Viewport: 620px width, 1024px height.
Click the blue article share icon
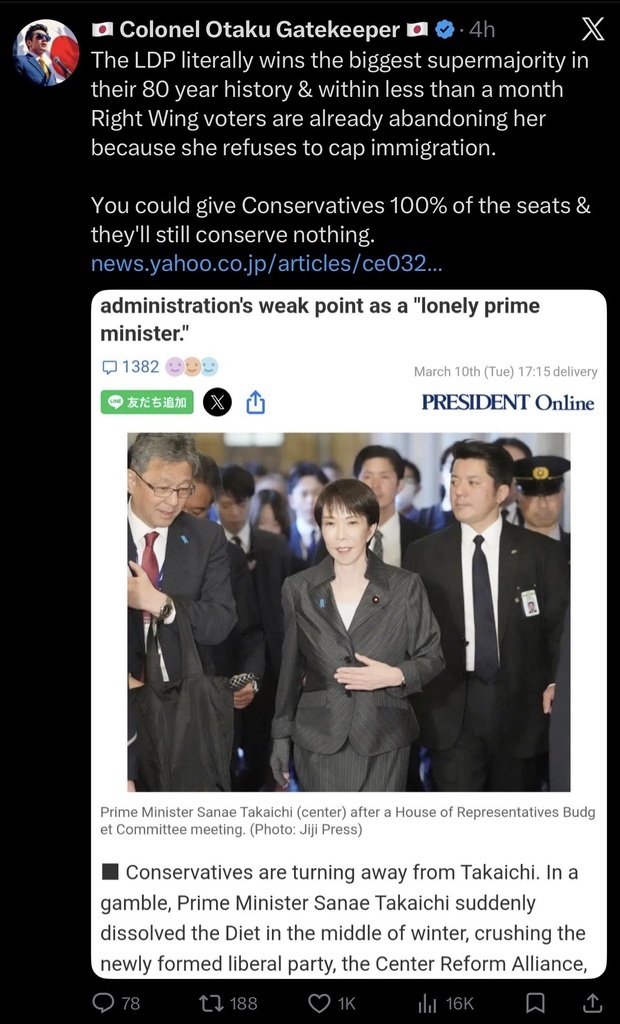pos(255,402)
